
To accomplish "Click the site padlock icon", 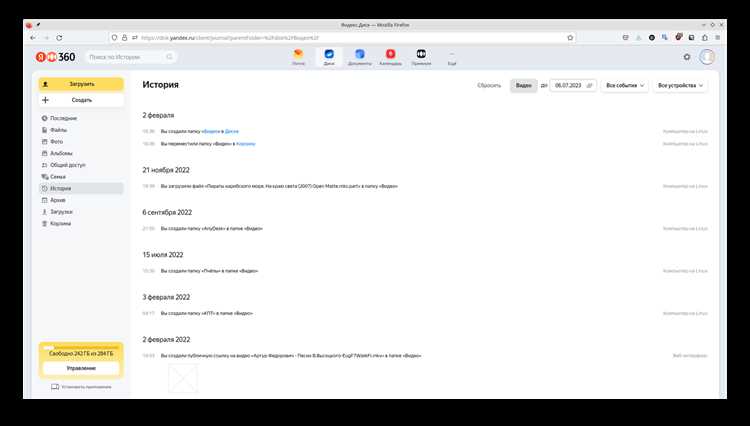I will 124,37.
